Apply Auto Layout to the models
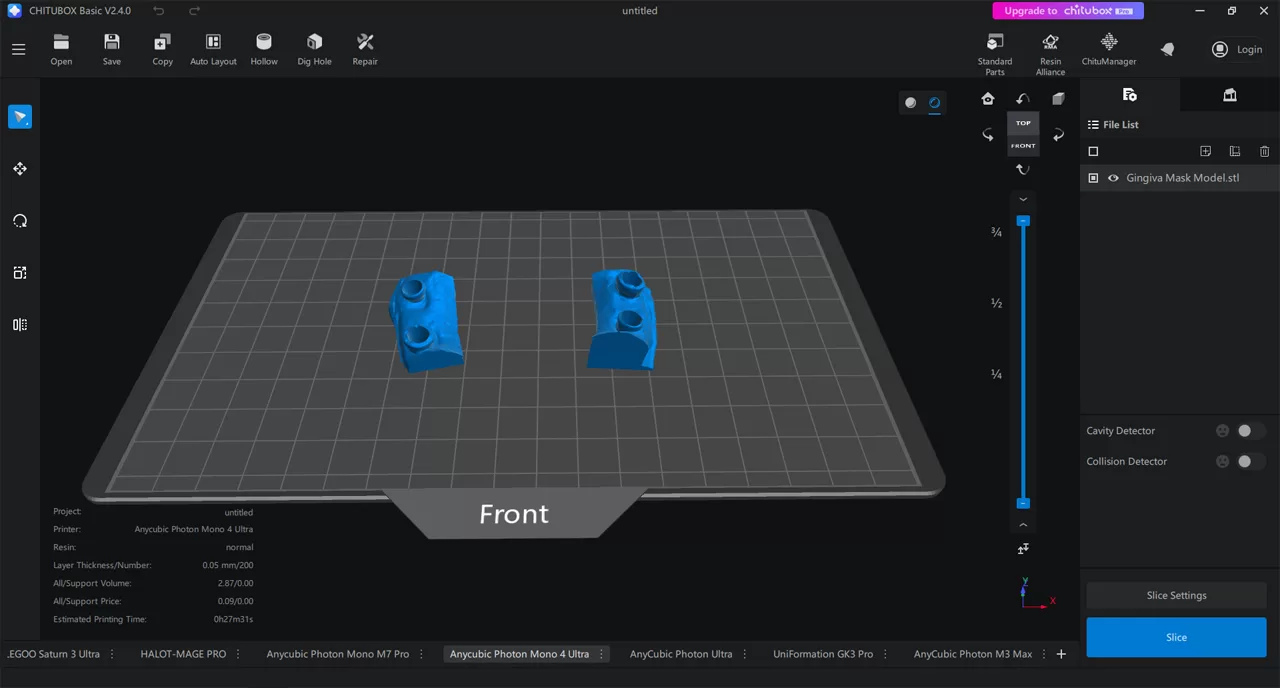Image resolution: width=1280 pixels, height=688 pixels. pyautogui.click(x=213, y=47)
